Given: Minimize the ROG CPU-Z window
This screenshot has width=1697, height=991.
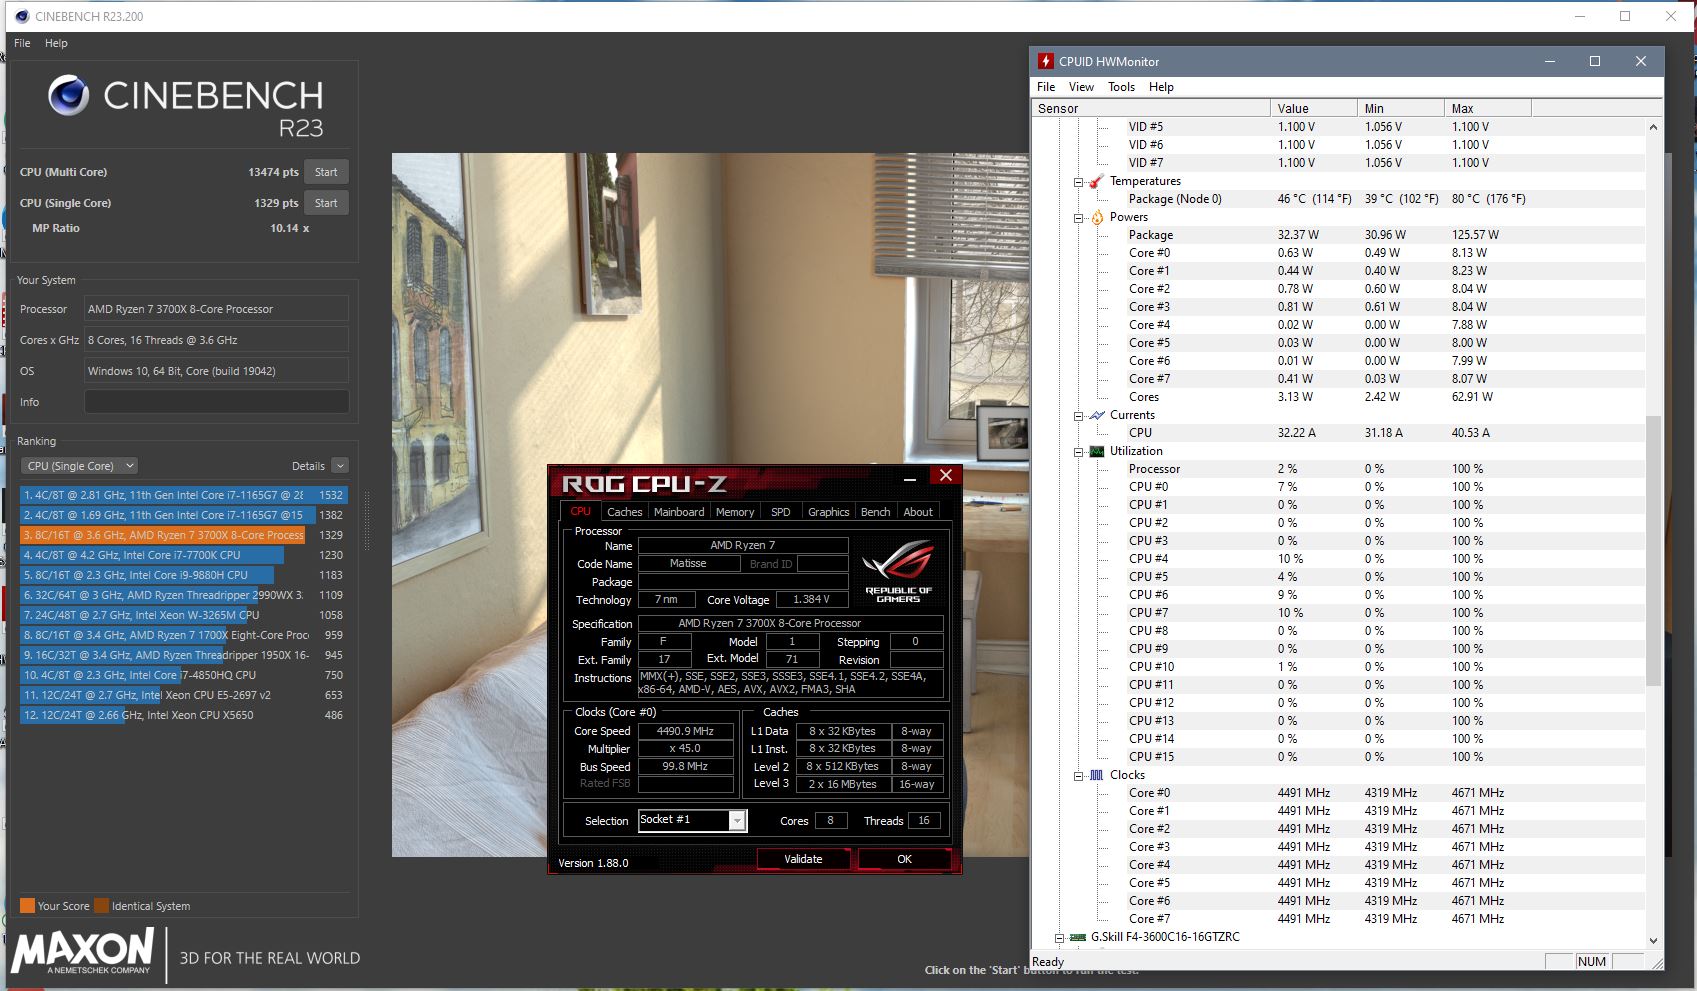Looking at the screenshot, I should click(910, 478).
